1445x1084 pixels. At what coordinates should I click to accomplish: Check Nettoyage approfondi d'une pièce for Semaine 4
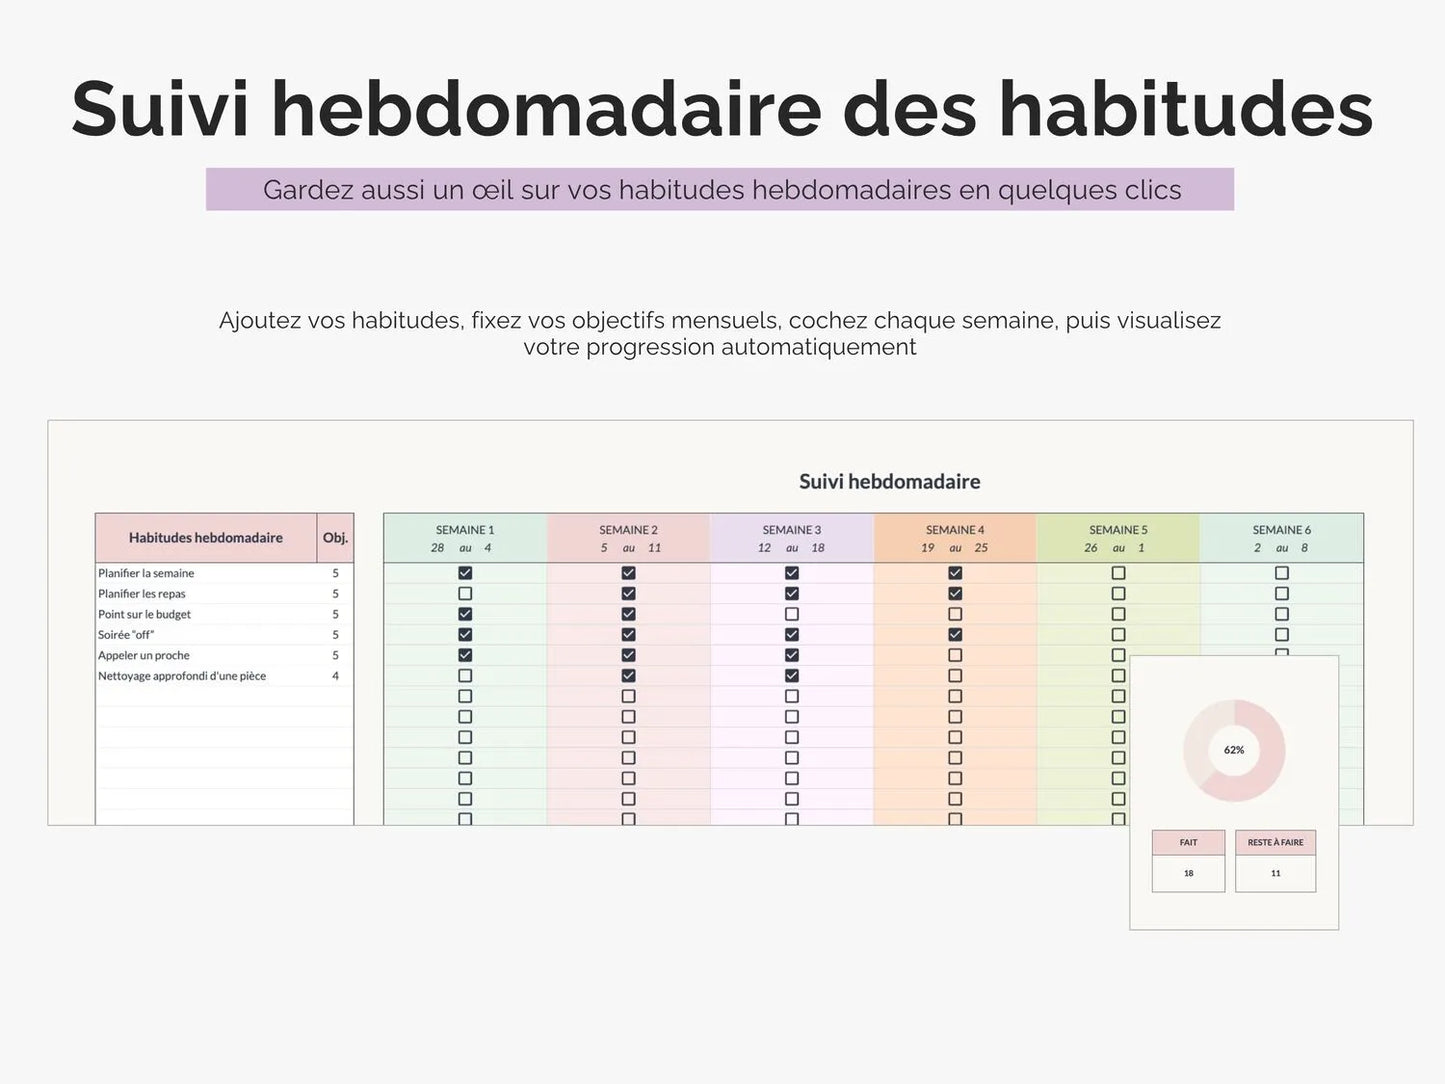[x=955, y=676]
